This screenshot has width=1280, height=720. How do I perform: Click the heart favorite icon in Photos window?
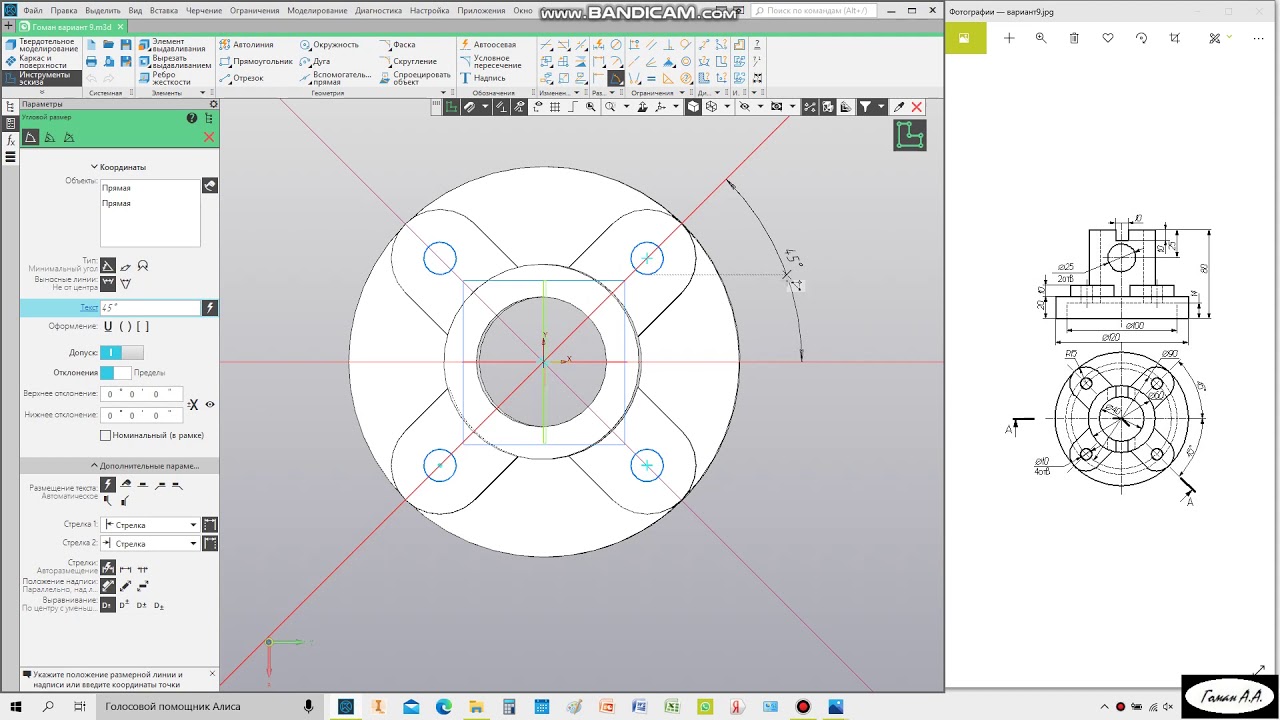click(1108, 38)
